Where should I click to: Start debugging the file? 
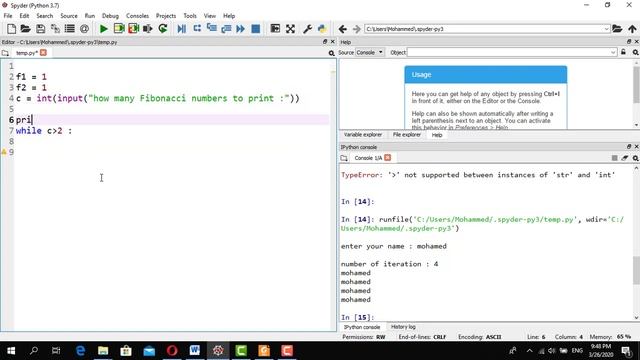point(182,29)
